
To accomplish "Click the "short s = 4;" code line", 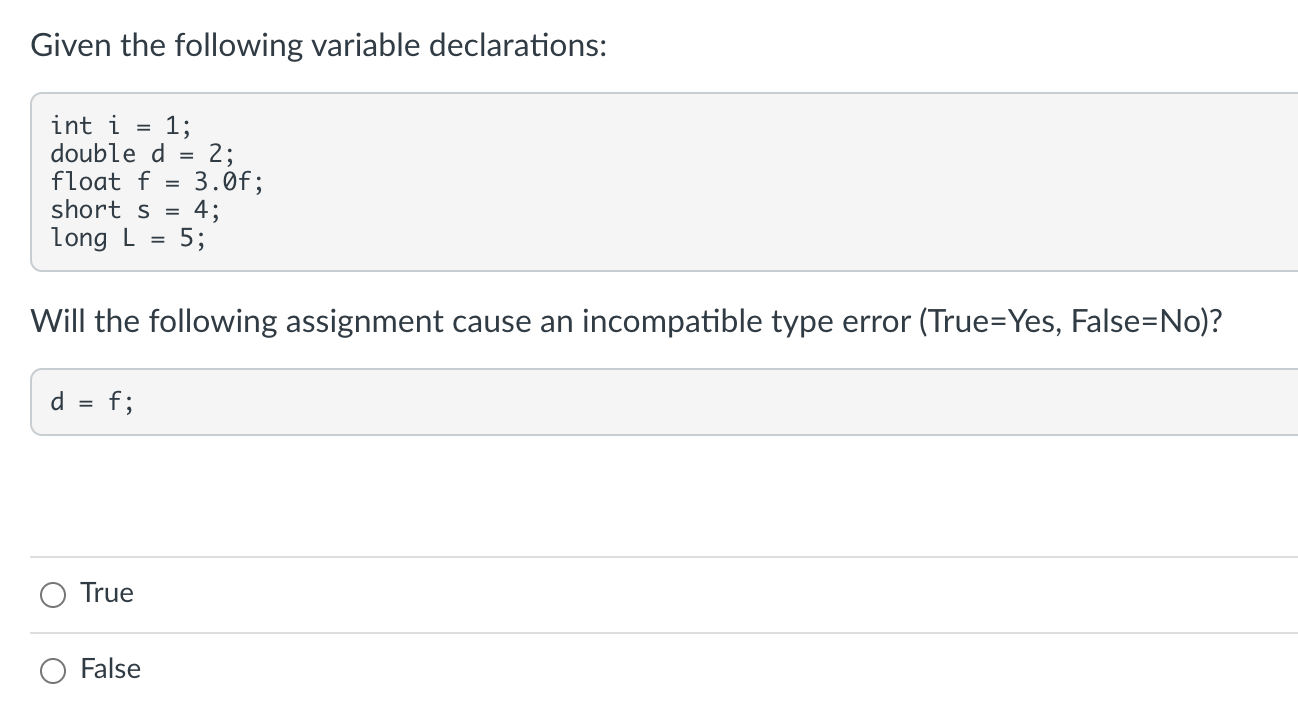I will click(136, 210).
